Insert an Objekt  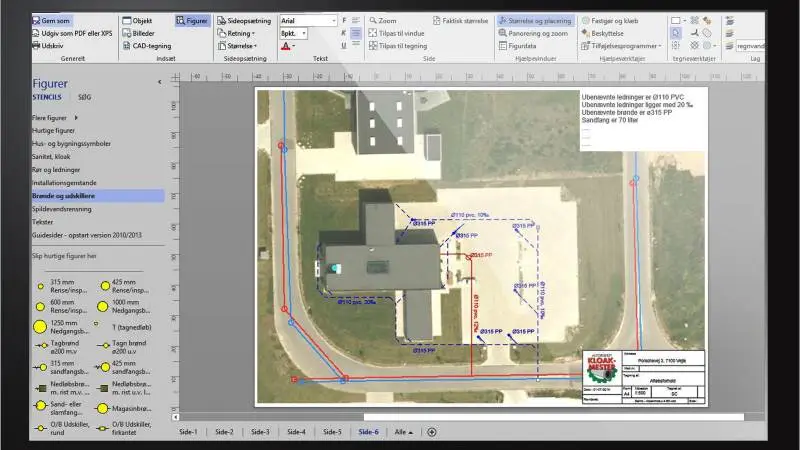137,20
